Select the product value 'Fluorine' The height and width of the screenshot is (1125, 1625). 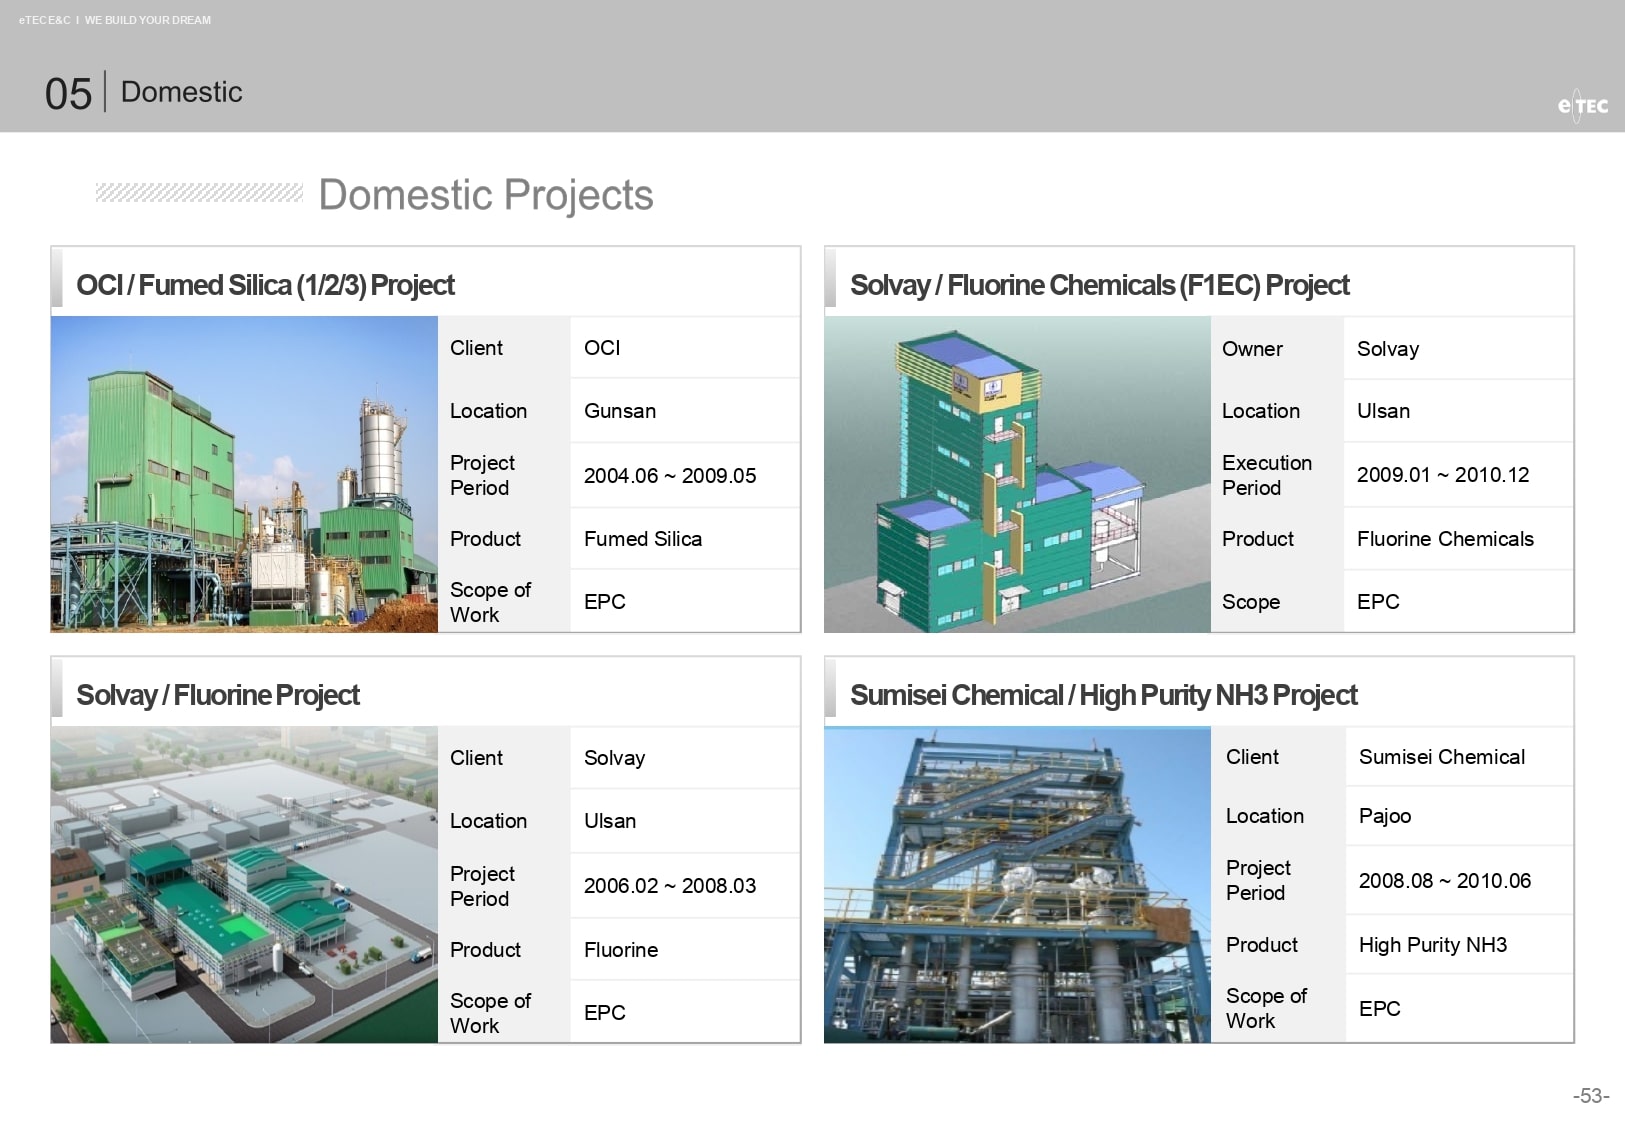pos(621,950)
